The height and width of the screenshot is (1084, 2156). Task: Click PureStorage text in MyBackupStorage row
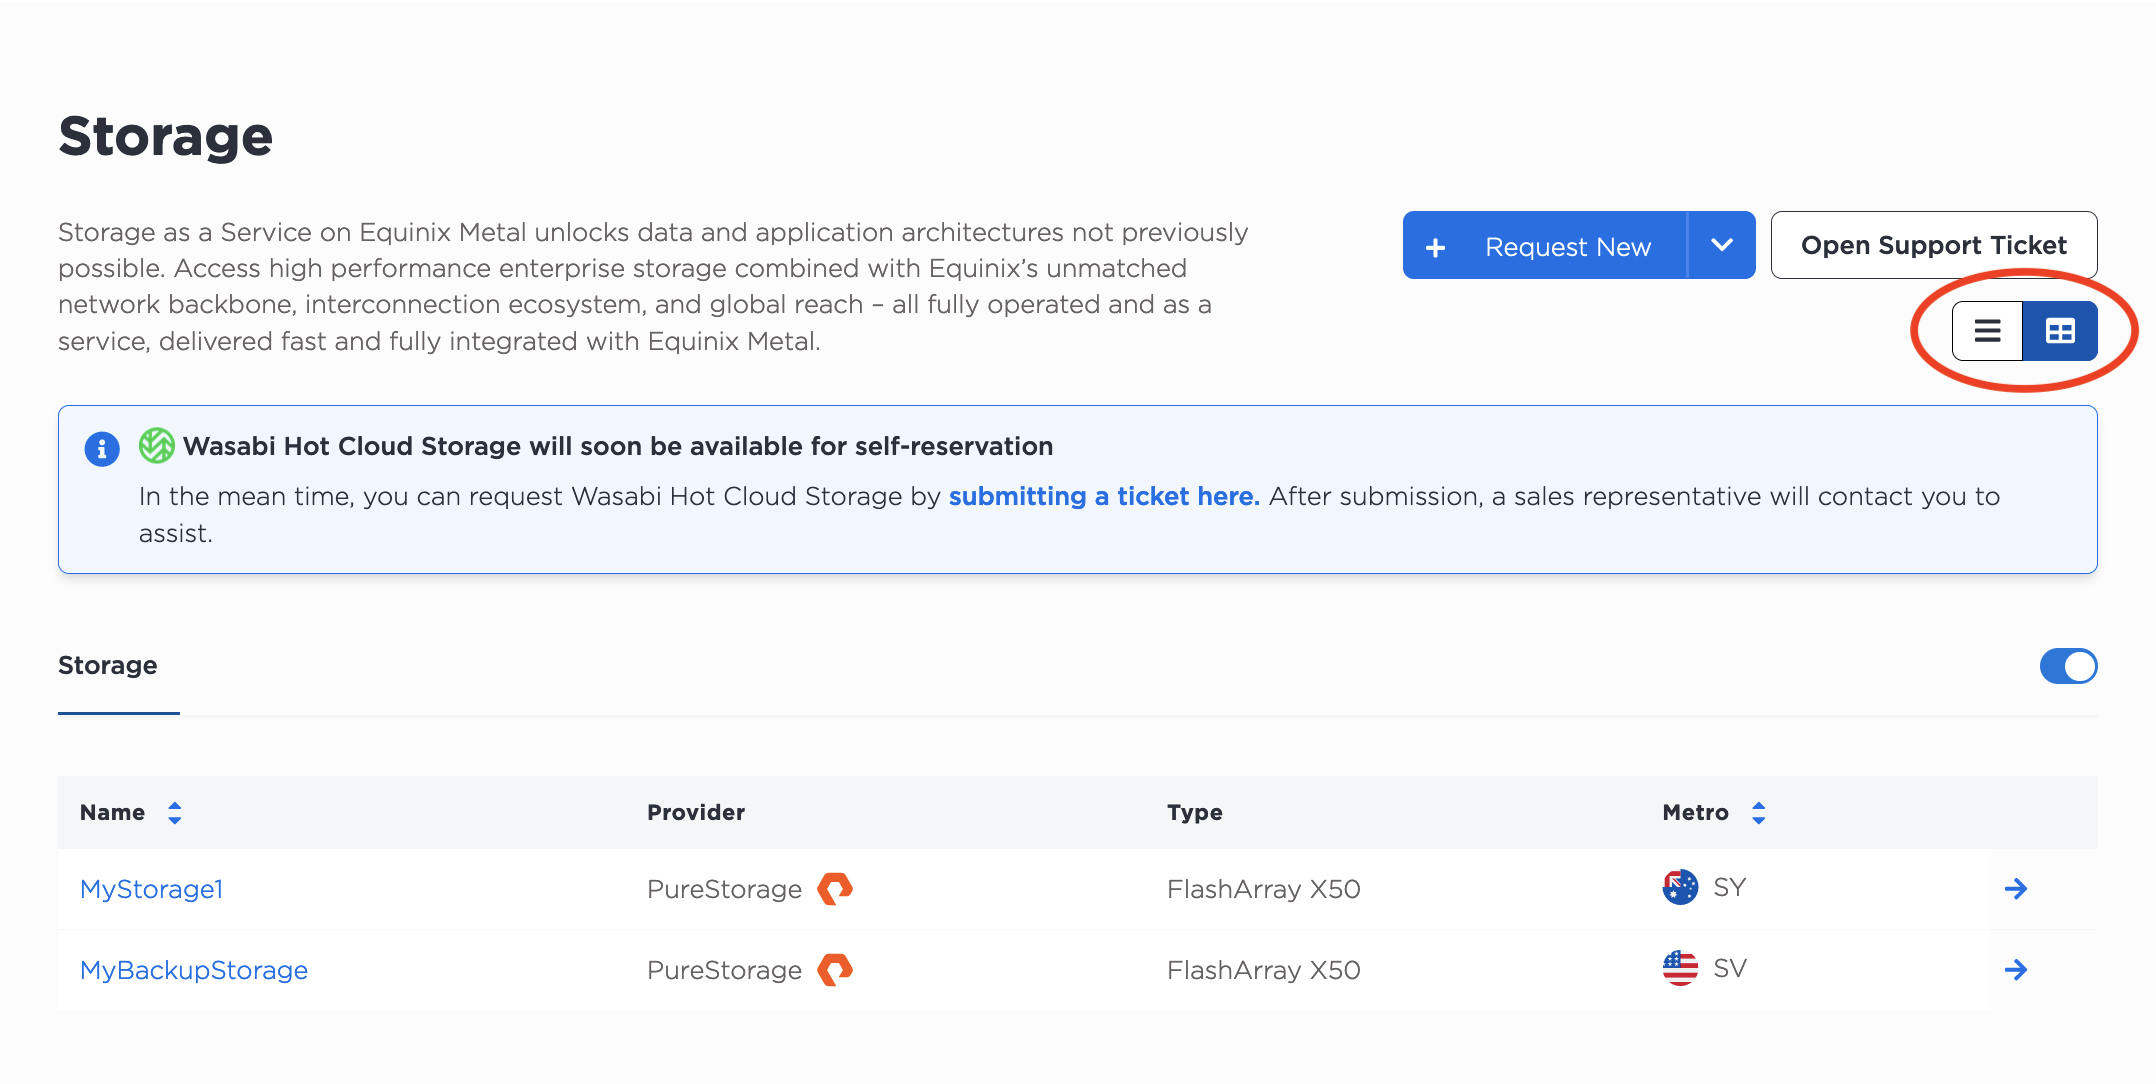click(725, 970)
